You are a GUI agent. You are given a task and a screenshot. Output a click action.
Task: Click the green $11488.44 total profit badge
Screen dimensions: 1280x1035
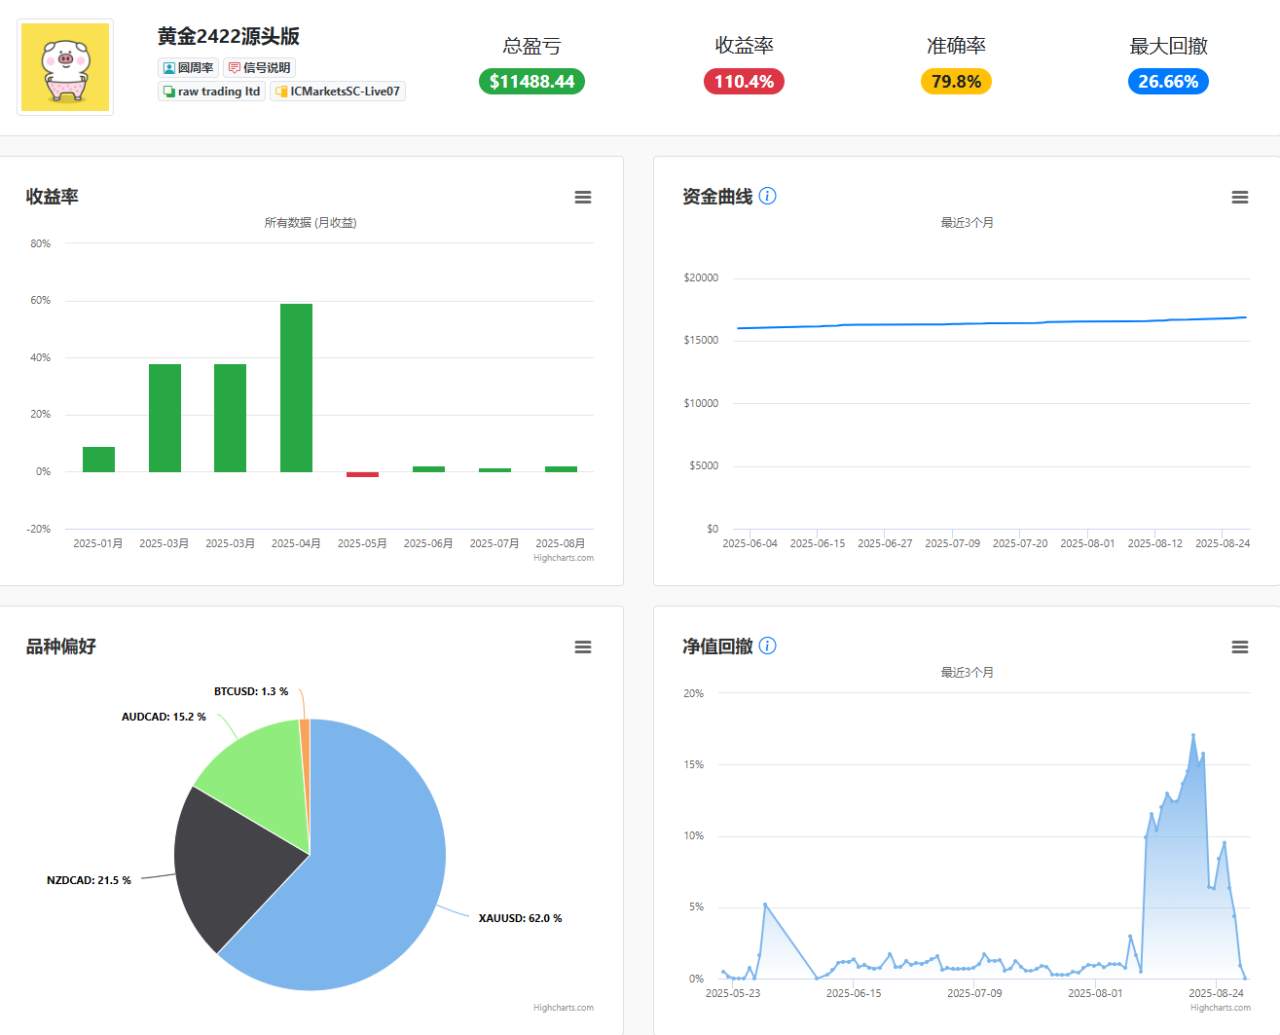(532, 82)
